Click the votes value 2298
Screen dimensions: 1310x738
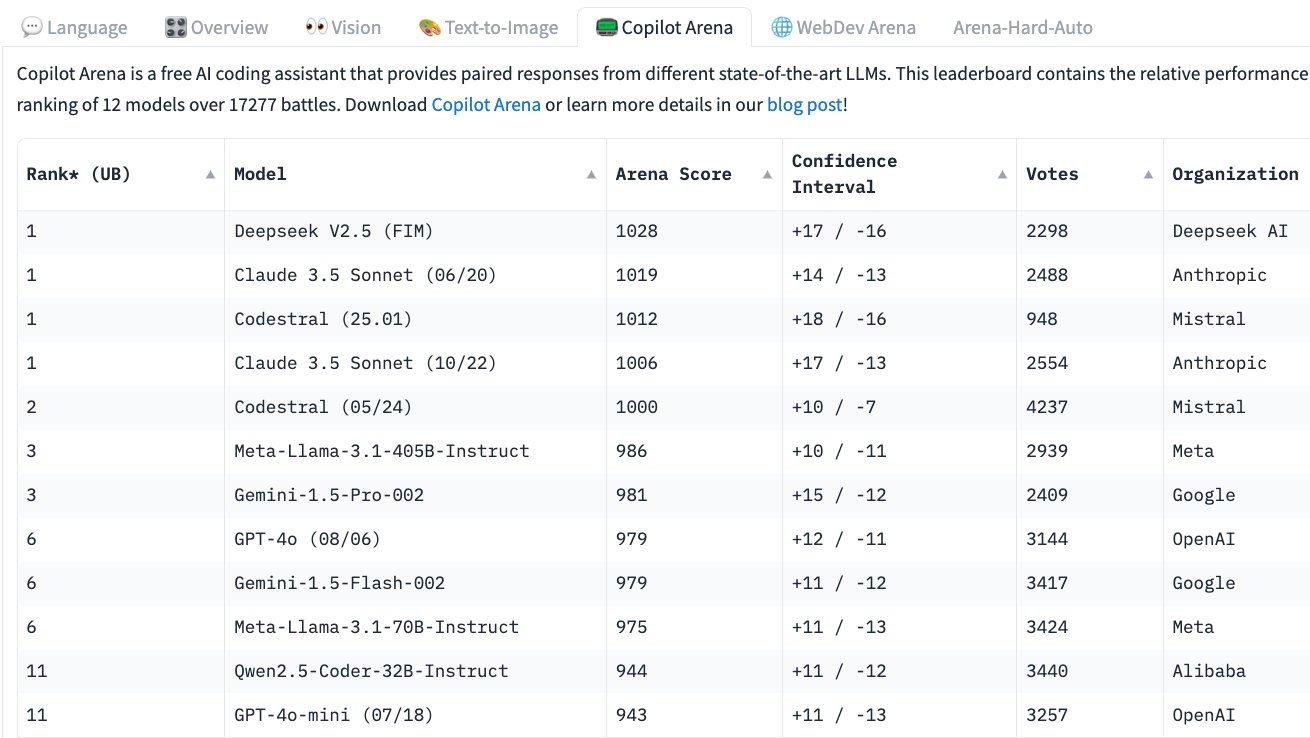tap(1047, 231)
